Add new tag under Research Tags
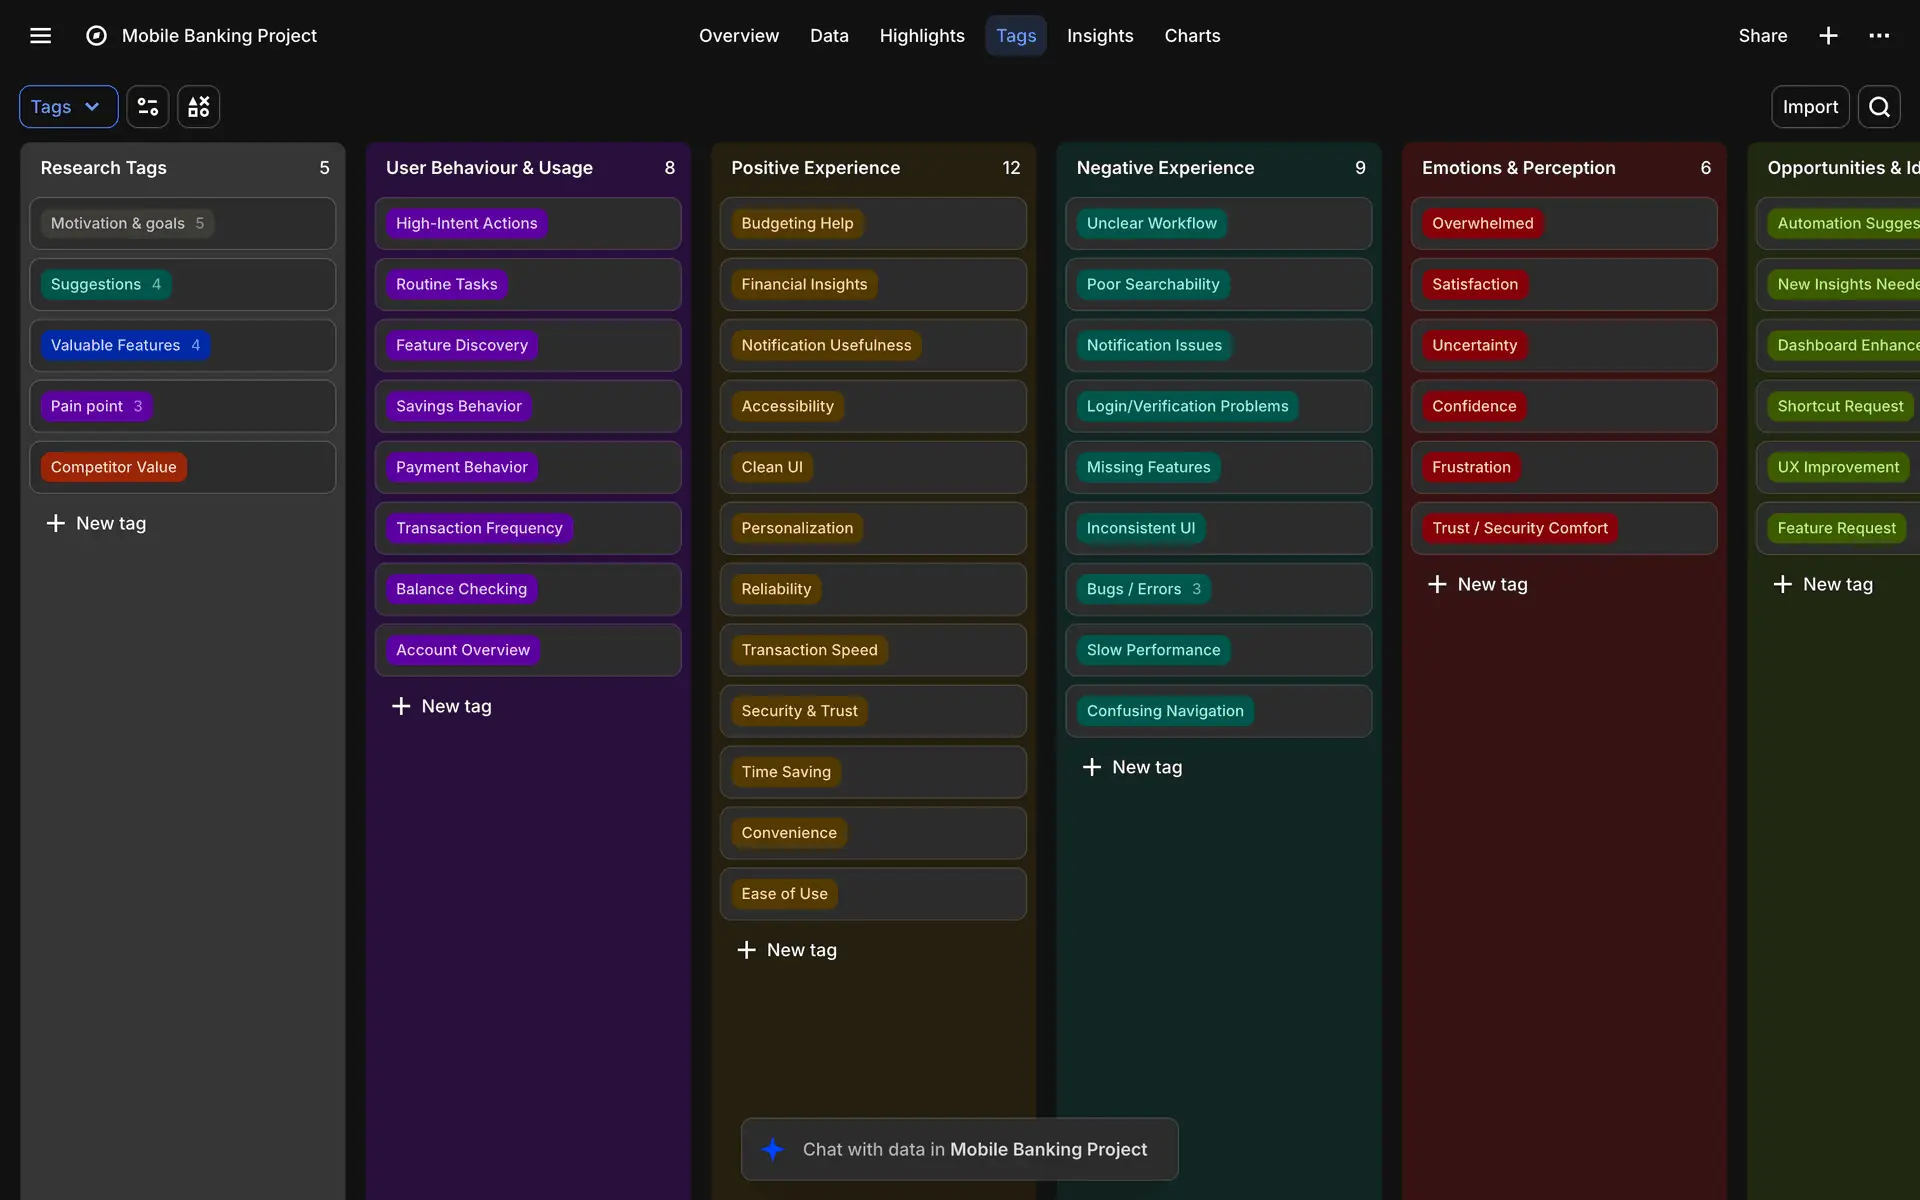Viewport: 1920px width, 1200px height. [96, 523]
